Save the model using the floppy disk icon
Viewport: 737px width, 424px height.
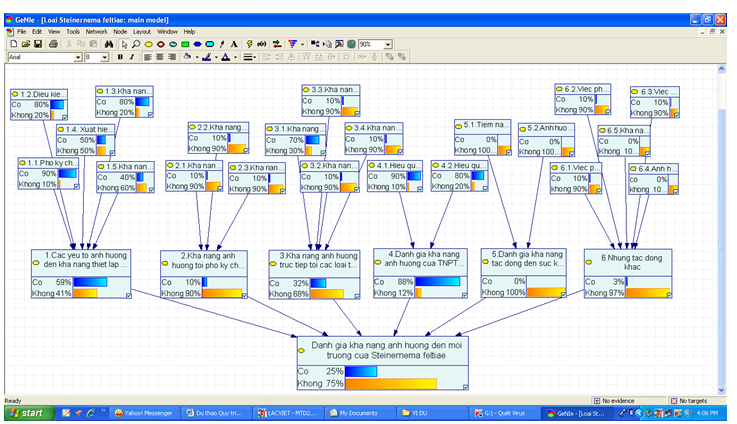(38, 44)
